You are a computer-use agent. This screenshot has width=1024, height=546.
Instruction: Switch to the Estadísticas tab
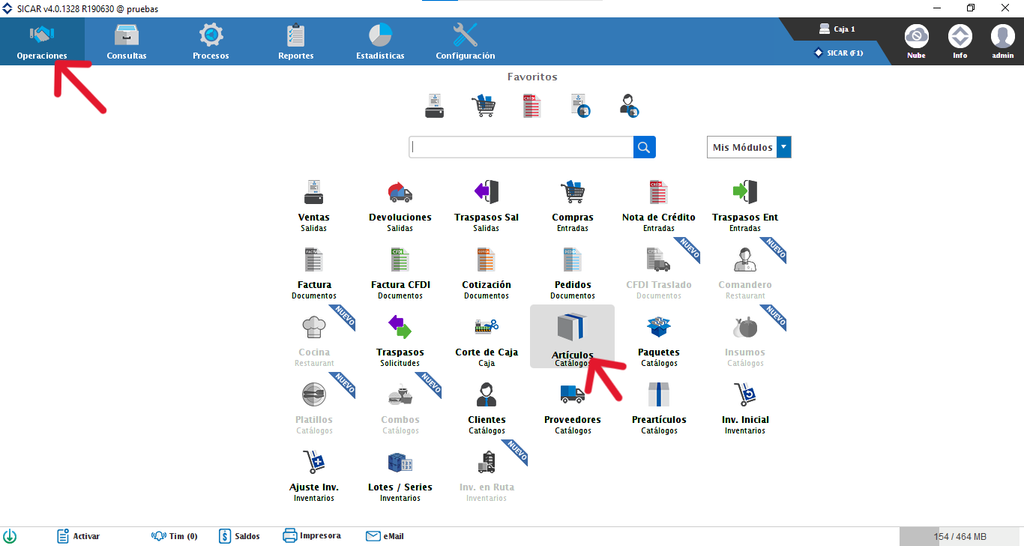[380, 41]
